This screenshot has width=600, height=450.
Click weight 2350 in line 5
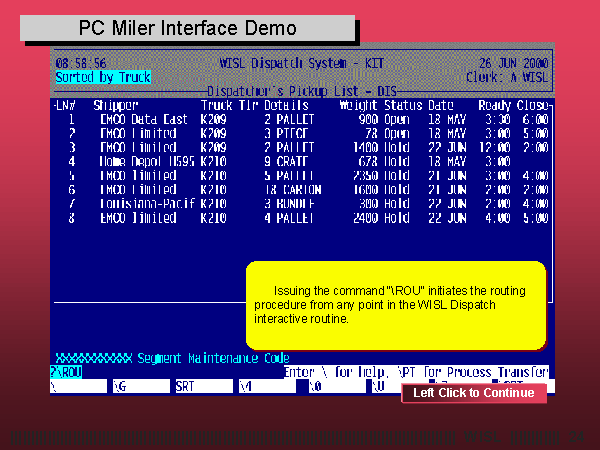coord(365,176)
